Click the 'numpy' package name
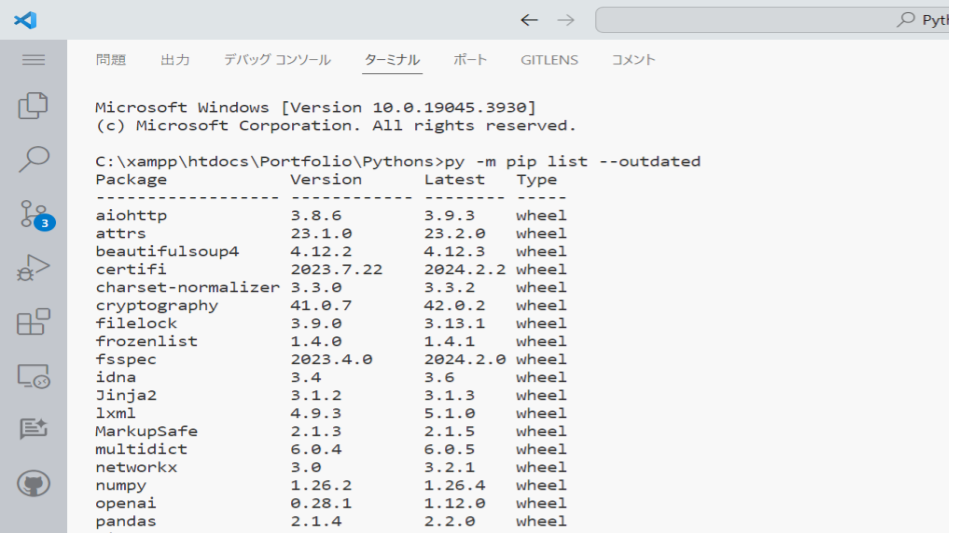The image size is (960, 540). [121, 486]
